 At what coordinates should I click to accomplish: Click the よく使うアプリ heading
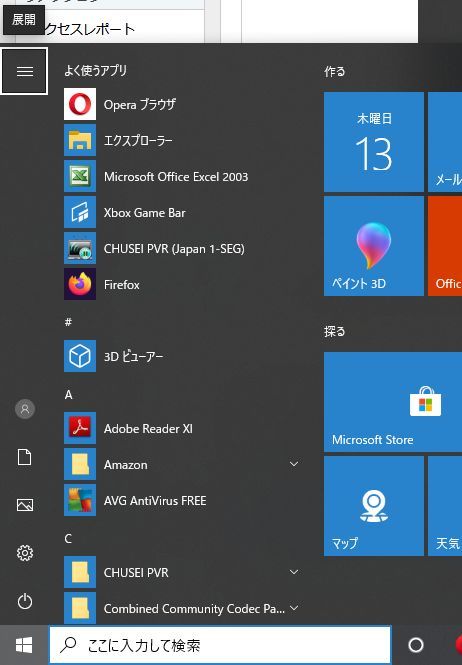point(95,70)
